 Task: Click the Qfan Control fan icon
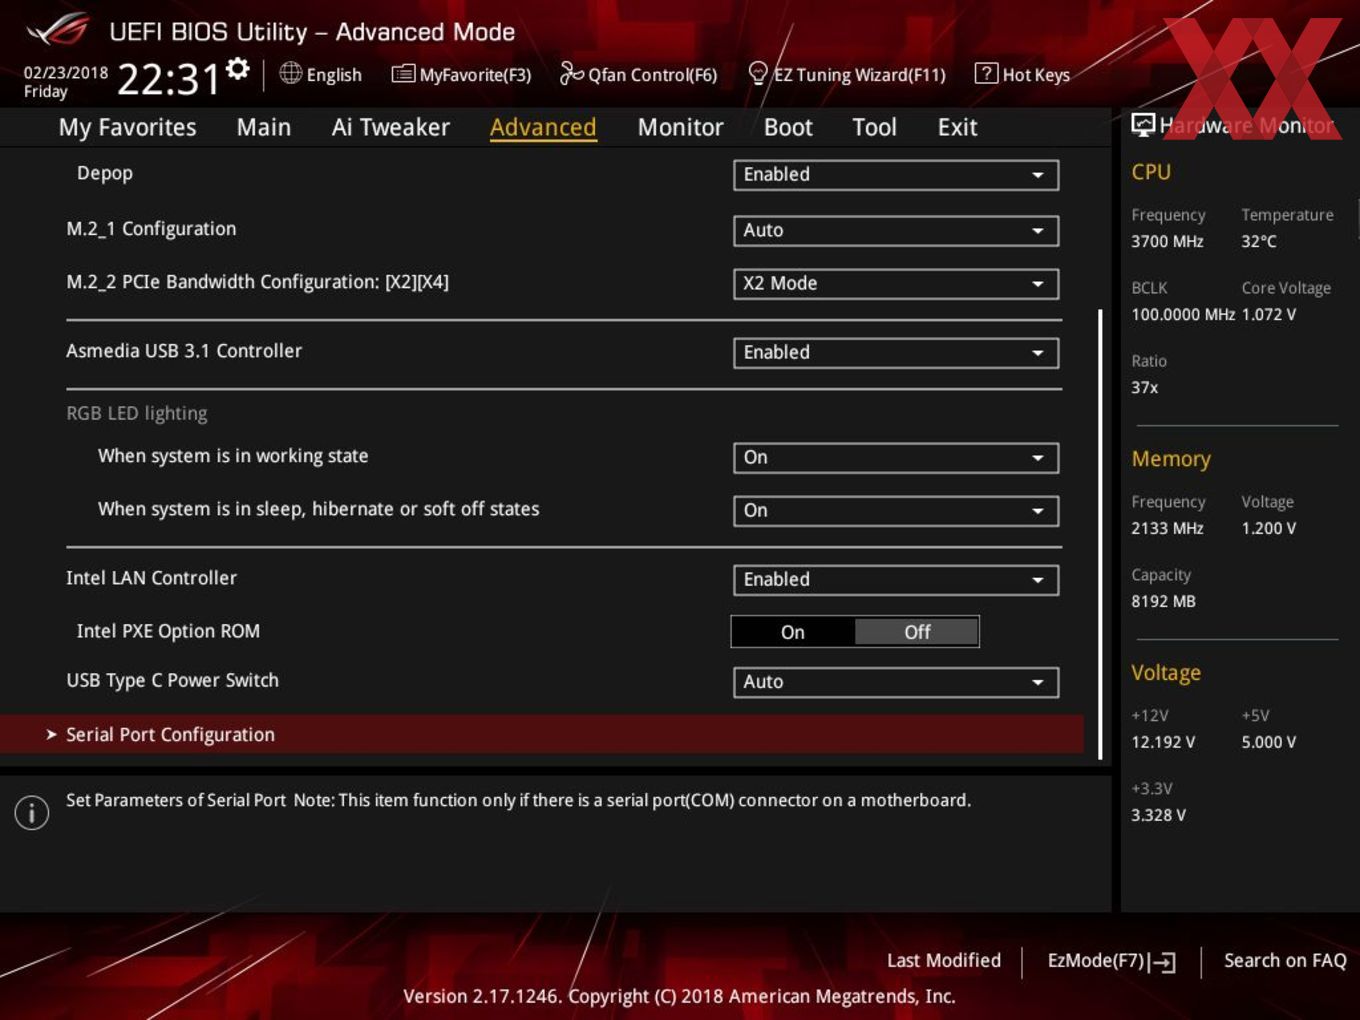click(571, 73)
